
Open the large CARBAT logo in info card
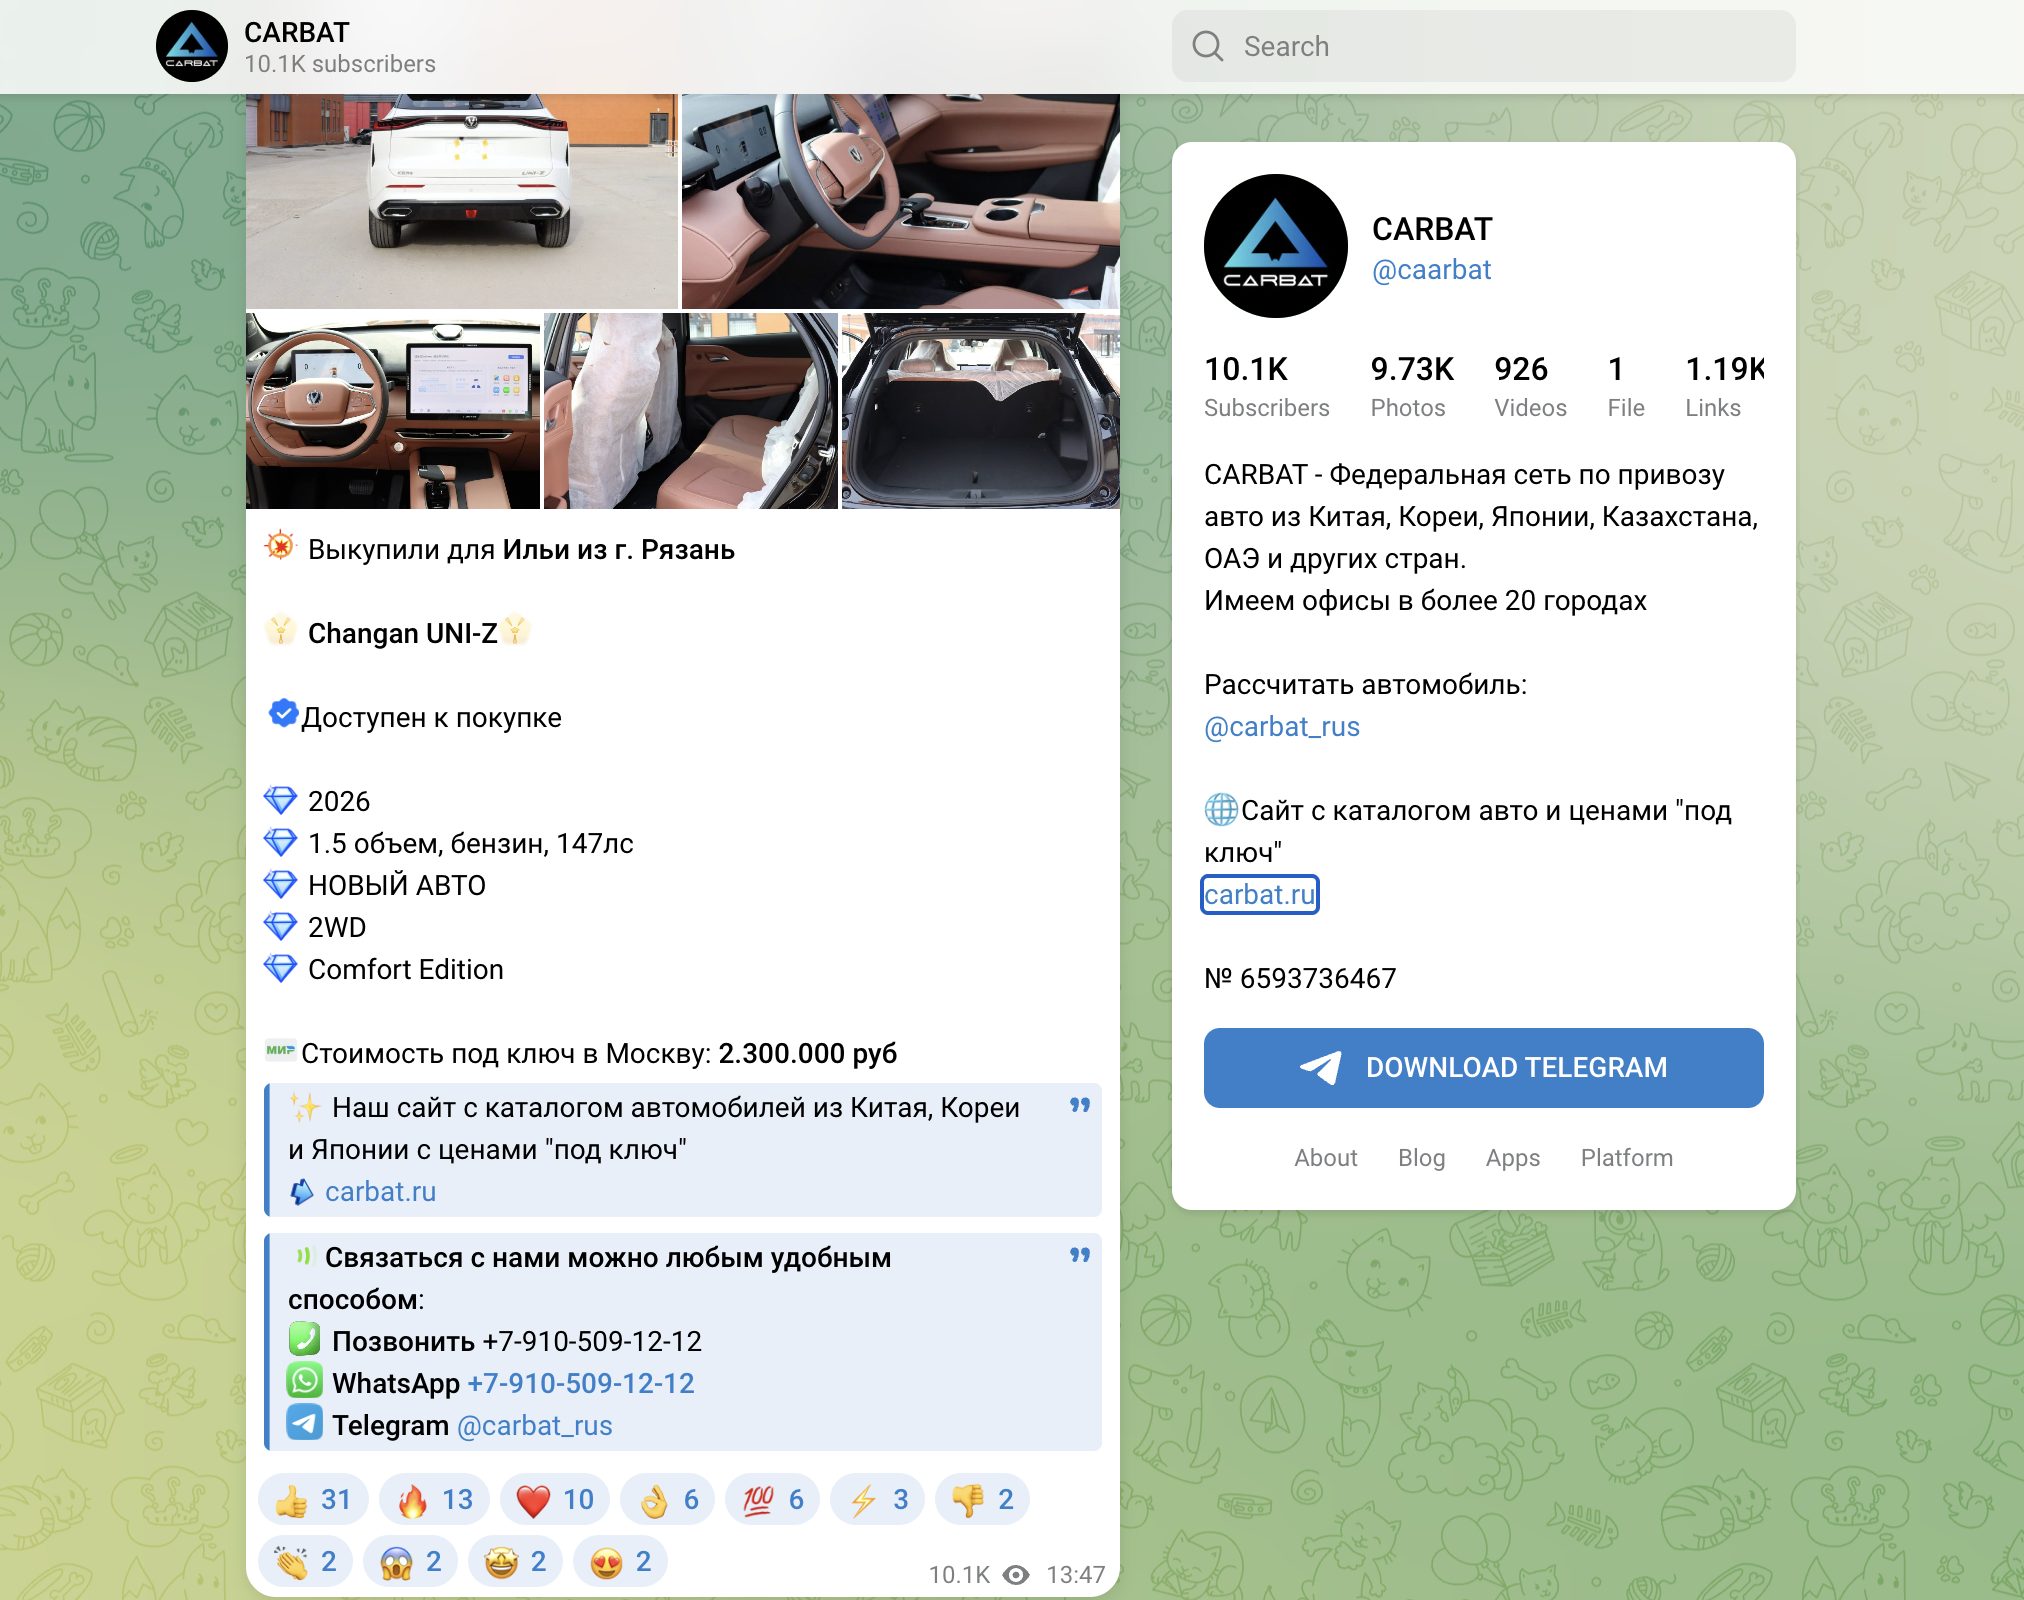(x=1275, y=246)
